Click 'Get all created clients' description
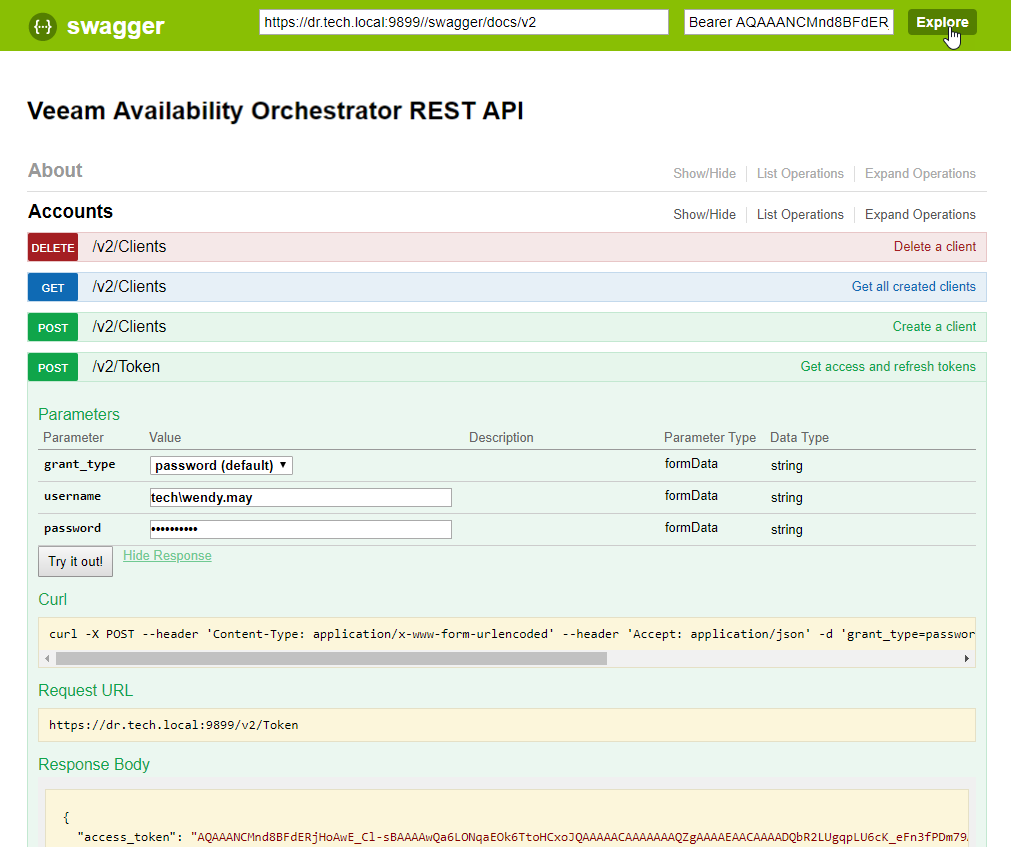Screen dimensions: 1011x847 (914, 287)
